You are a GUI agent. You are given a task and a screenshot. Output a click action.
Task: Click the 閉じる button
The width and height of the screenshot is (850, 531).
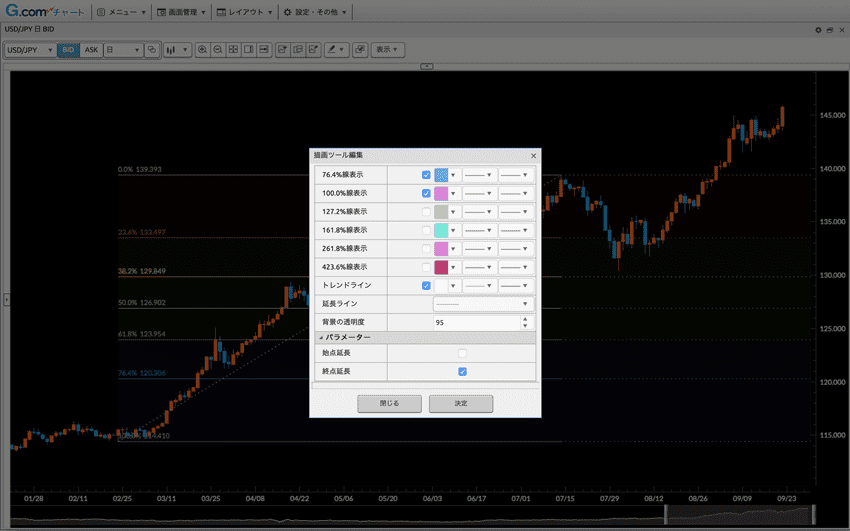389,404
